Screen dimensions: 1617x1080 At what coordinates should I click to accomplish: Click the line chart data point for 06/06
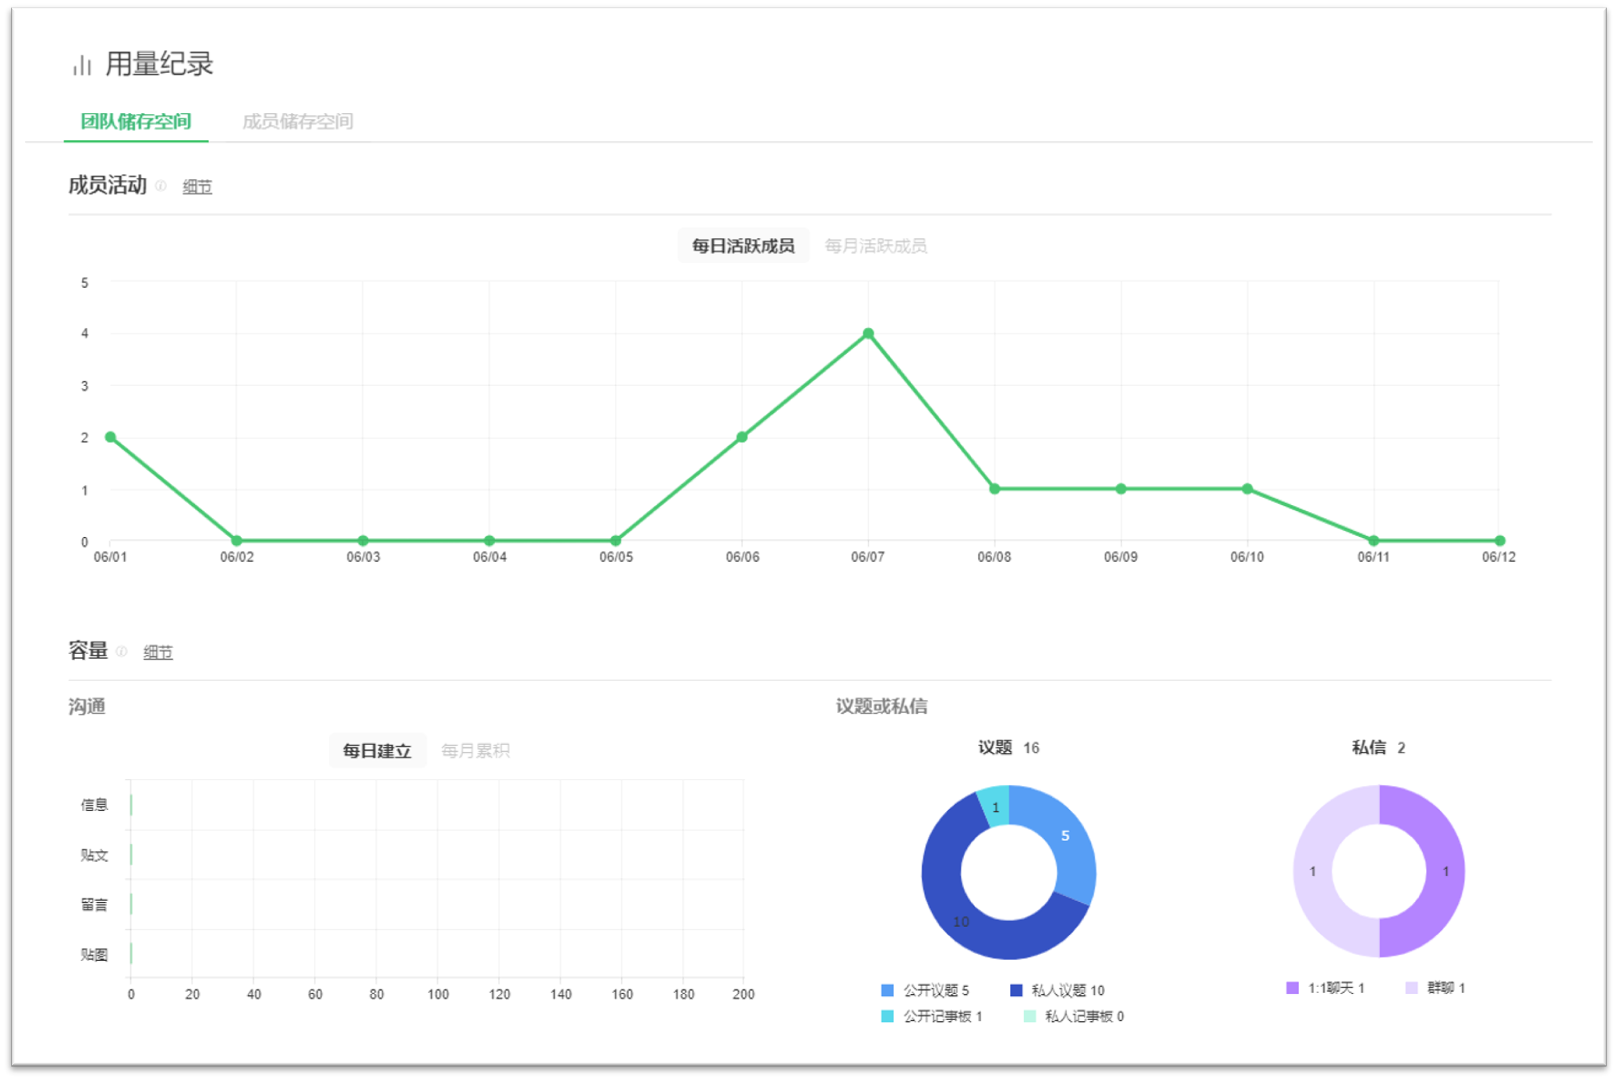coord(742,437)
